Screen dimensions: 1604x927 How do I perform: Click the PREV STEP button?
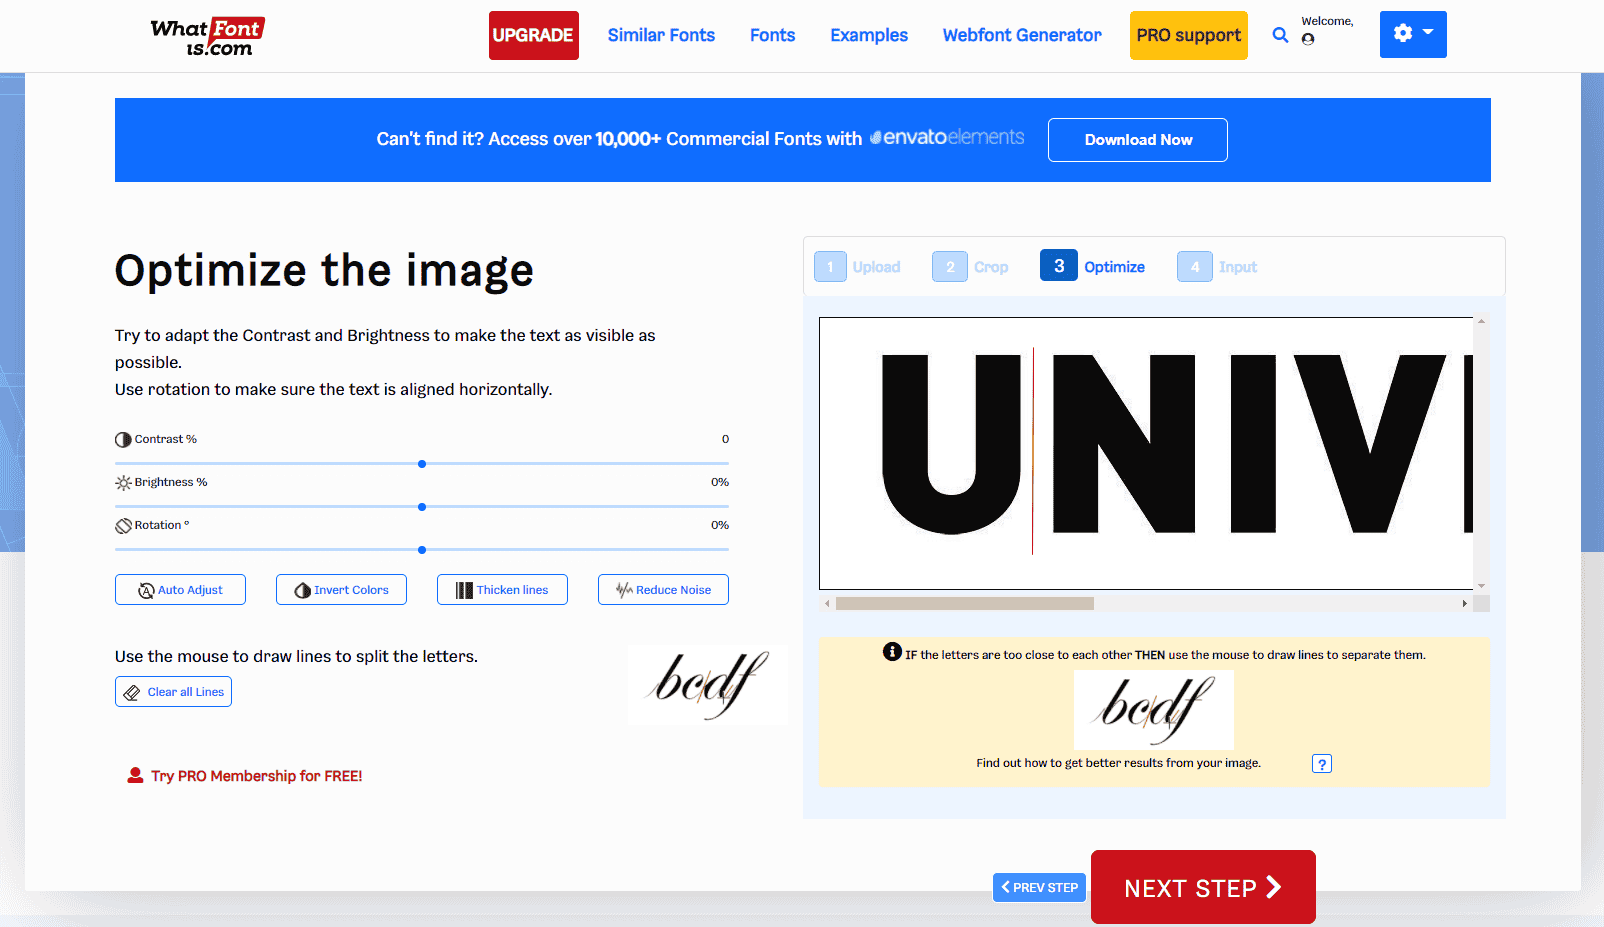click(1039, 887)
